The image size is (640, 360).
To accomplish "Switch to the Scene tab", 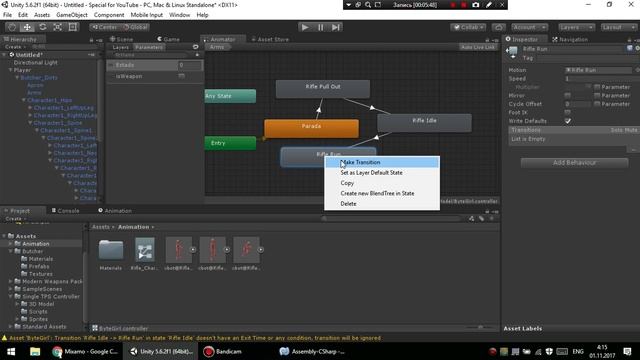I will pos(121,39).
